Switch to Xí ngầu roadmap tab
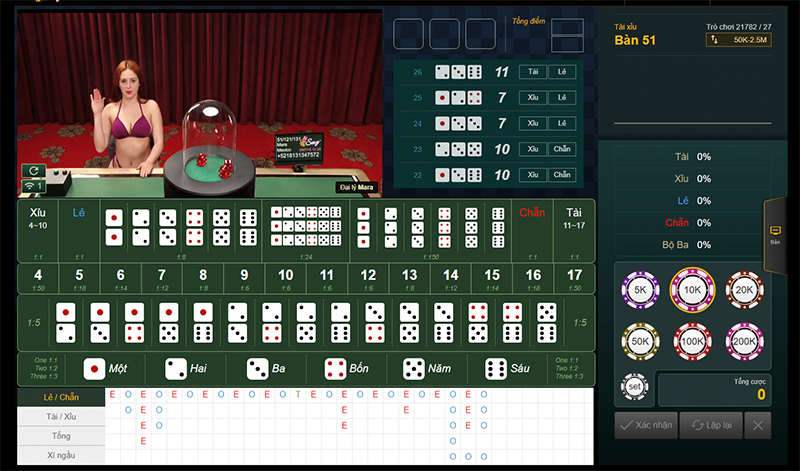The image size is (800, 471). click(x=61, y=455)
